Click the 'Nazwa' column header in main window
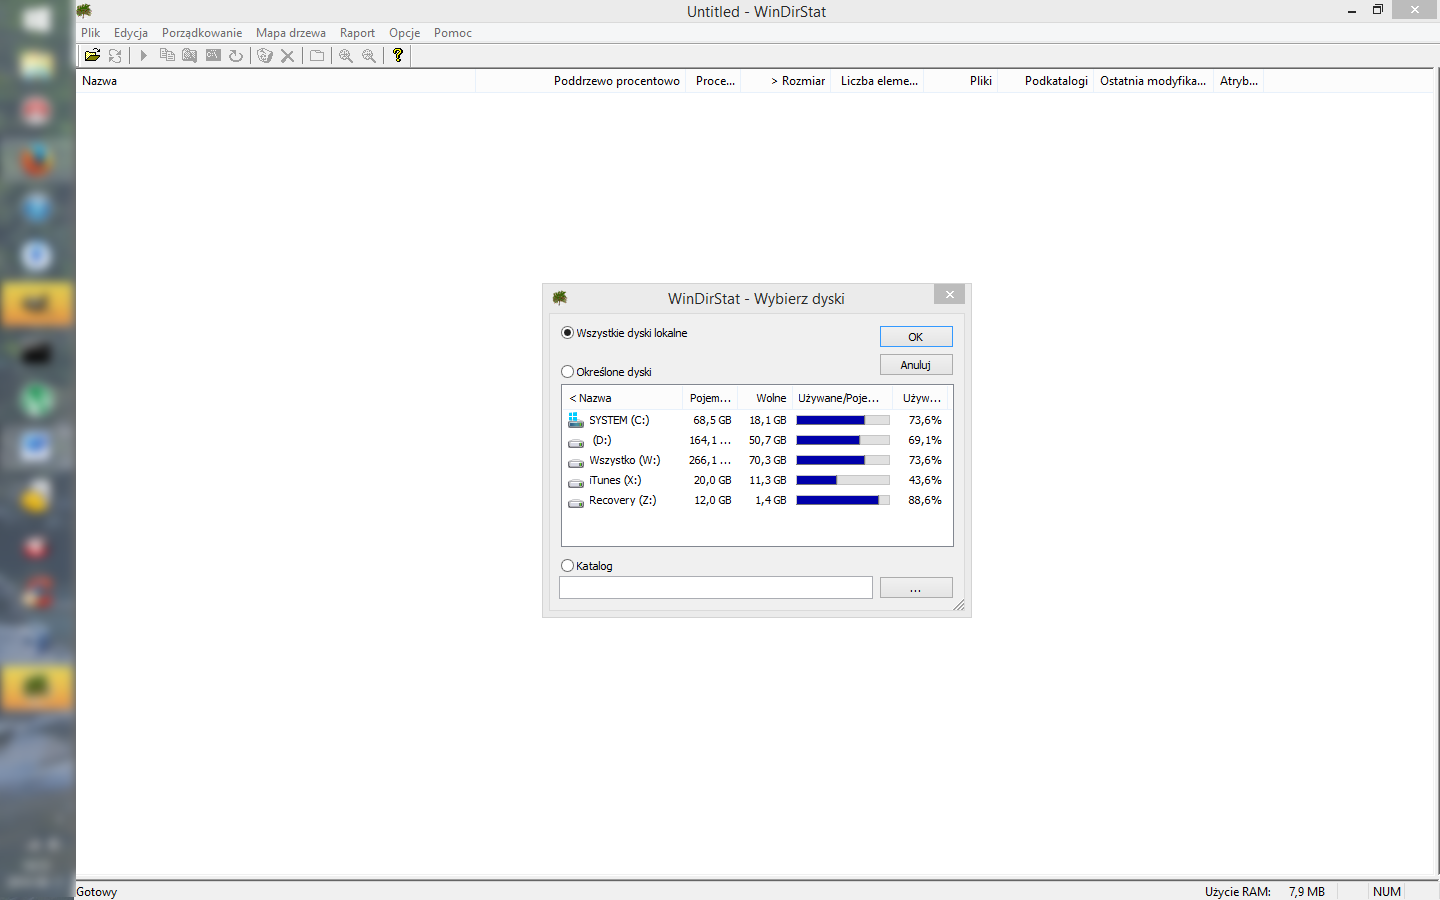Viewport: 1440px width, 900px height. pos(276,81)
